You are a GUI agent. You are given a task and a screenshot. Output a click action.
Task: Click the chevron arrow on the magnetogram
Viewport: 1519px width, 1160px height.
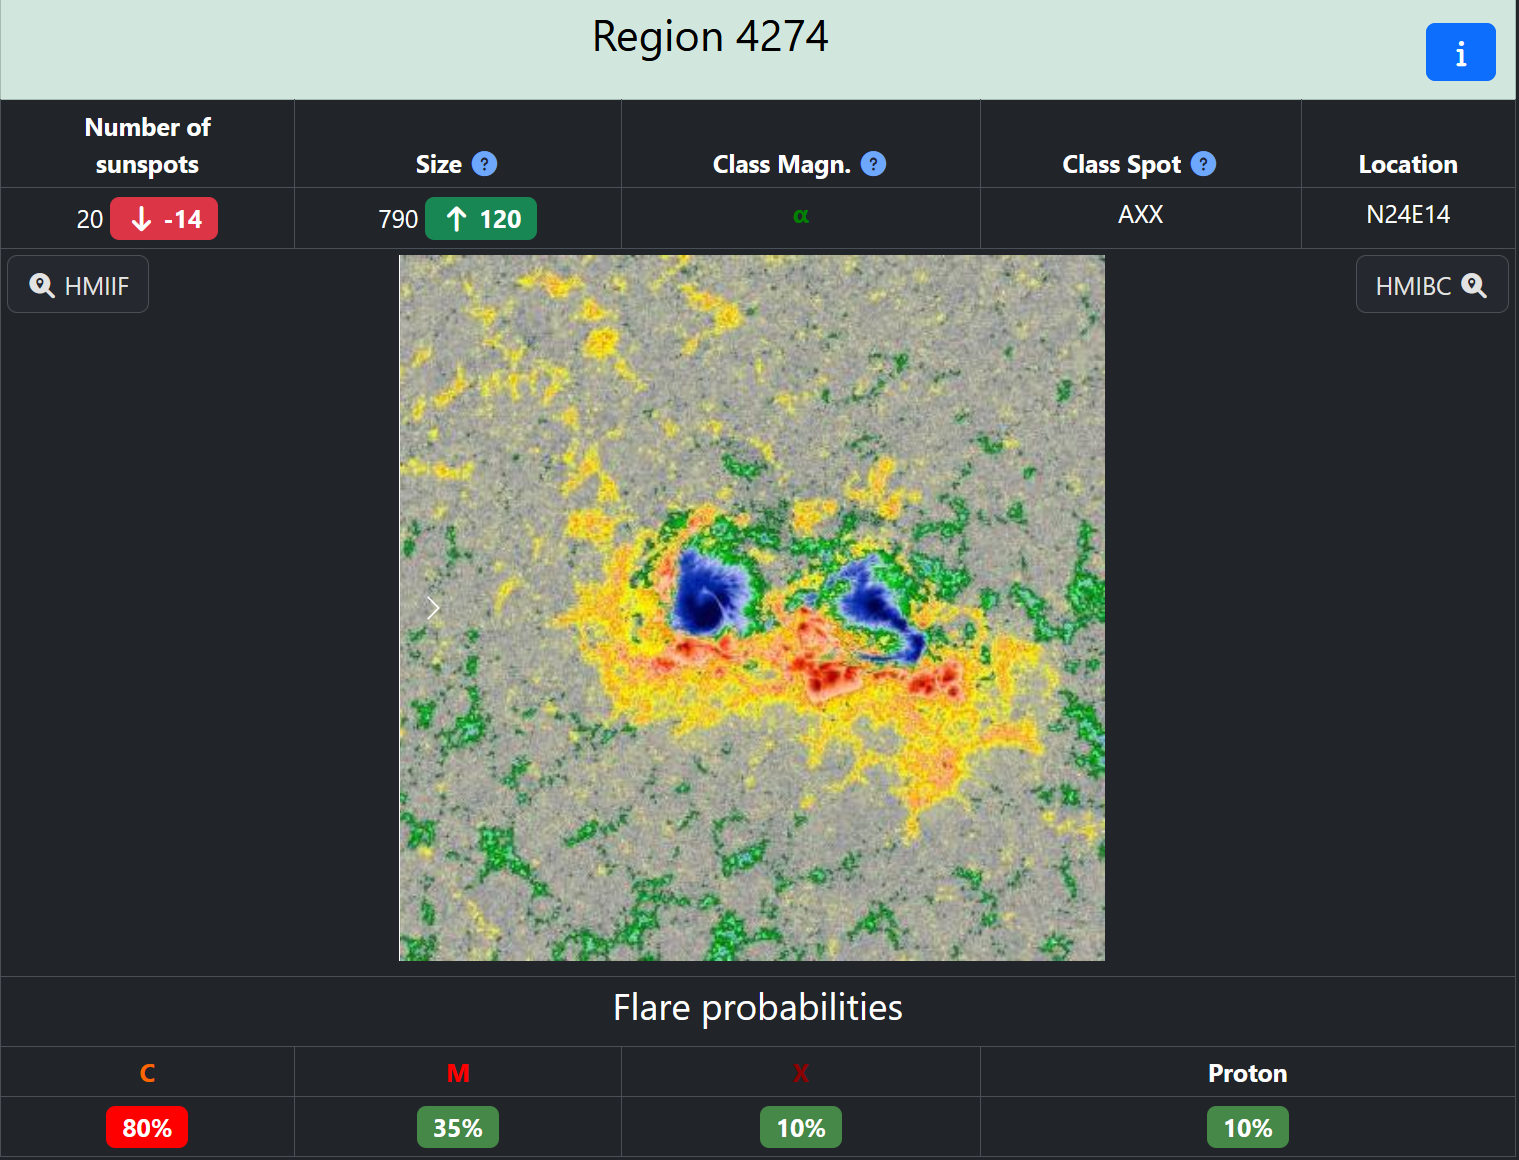pos(433,608)
